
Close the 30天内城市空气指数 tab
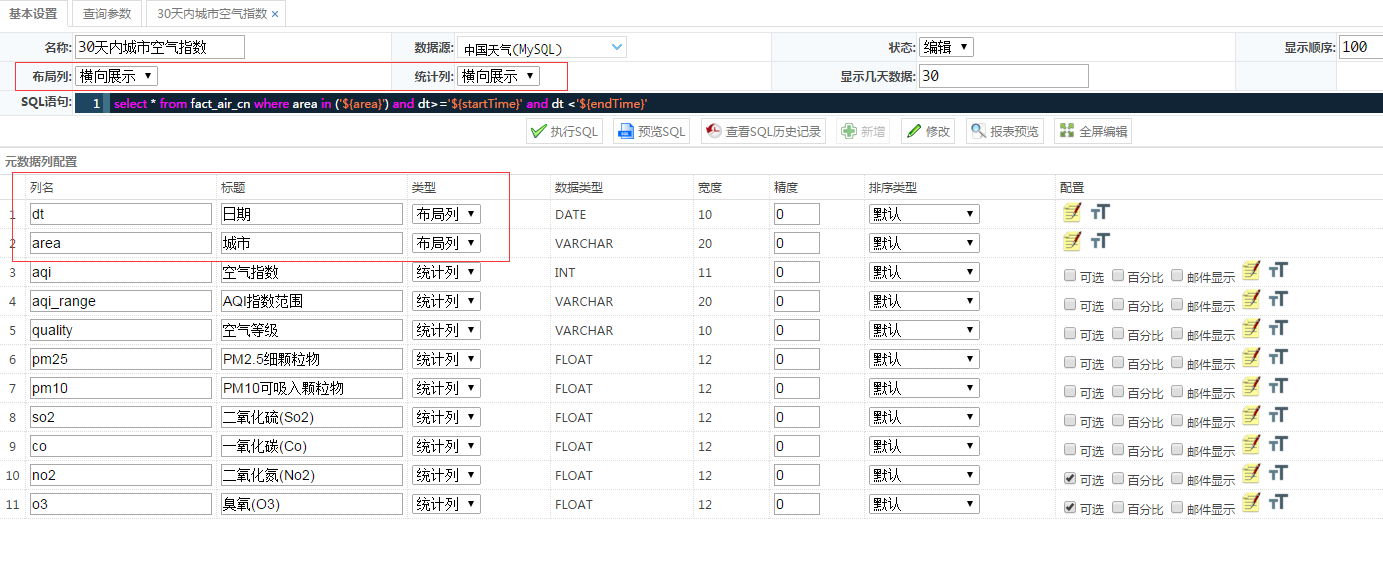click(x=275, y=14)
